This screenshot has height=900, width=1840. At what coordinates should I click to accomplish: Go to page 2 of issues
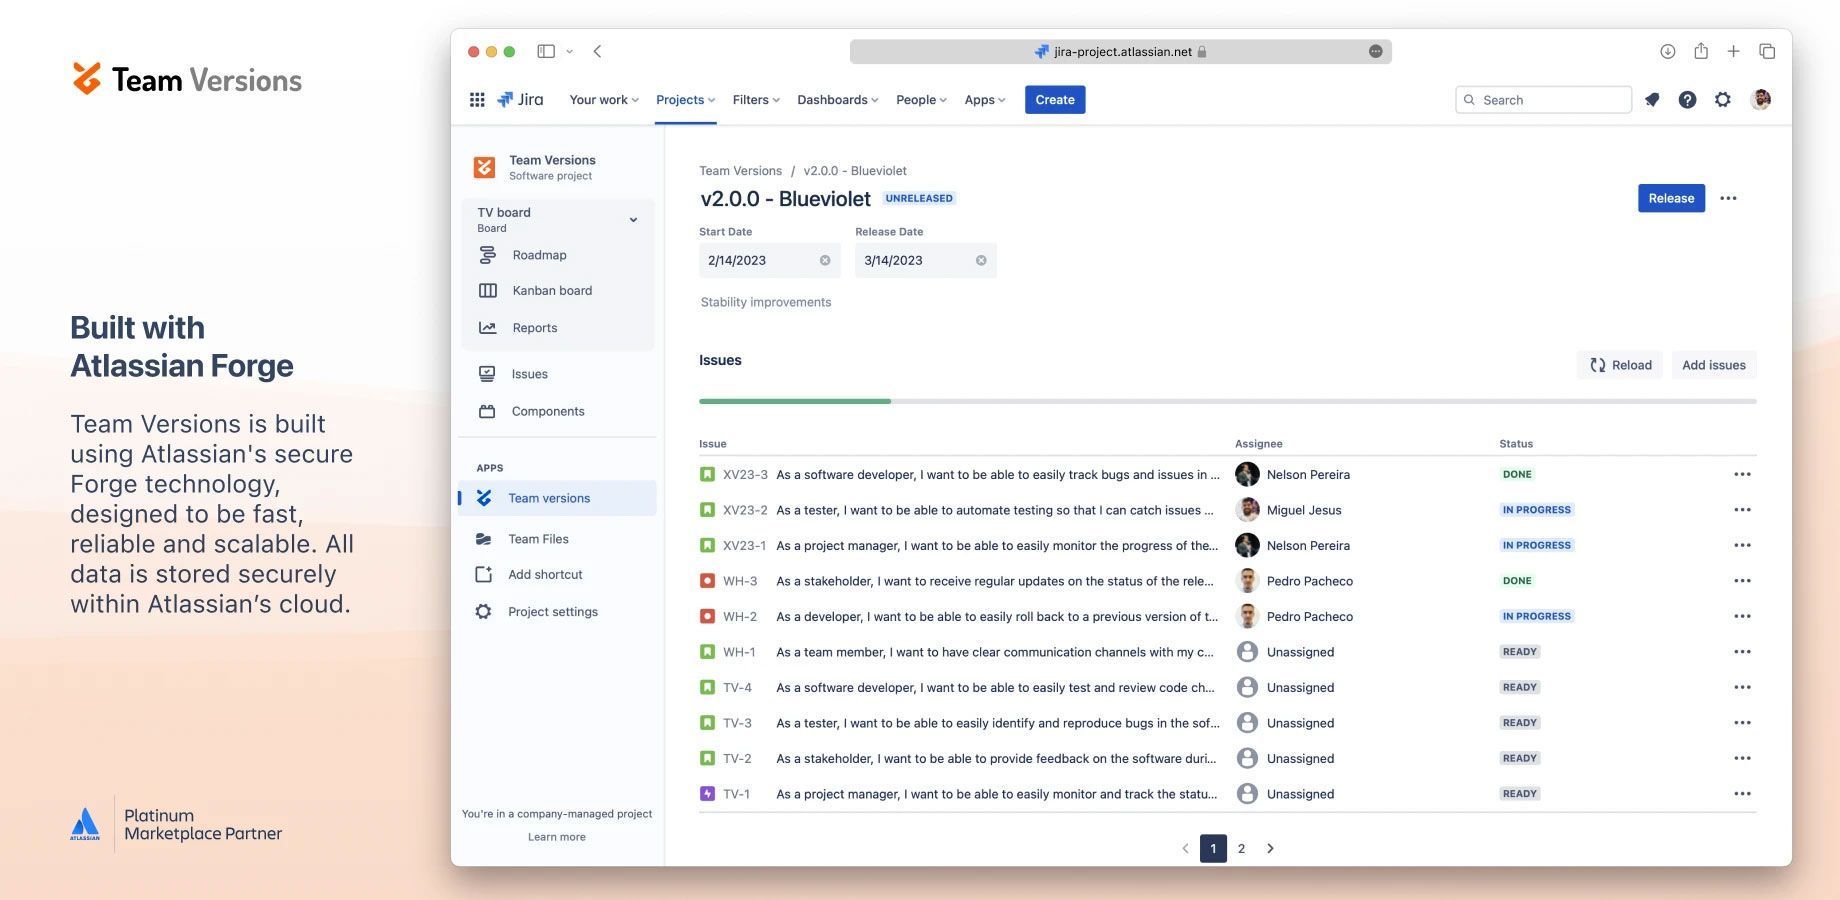pos(1241,849)
